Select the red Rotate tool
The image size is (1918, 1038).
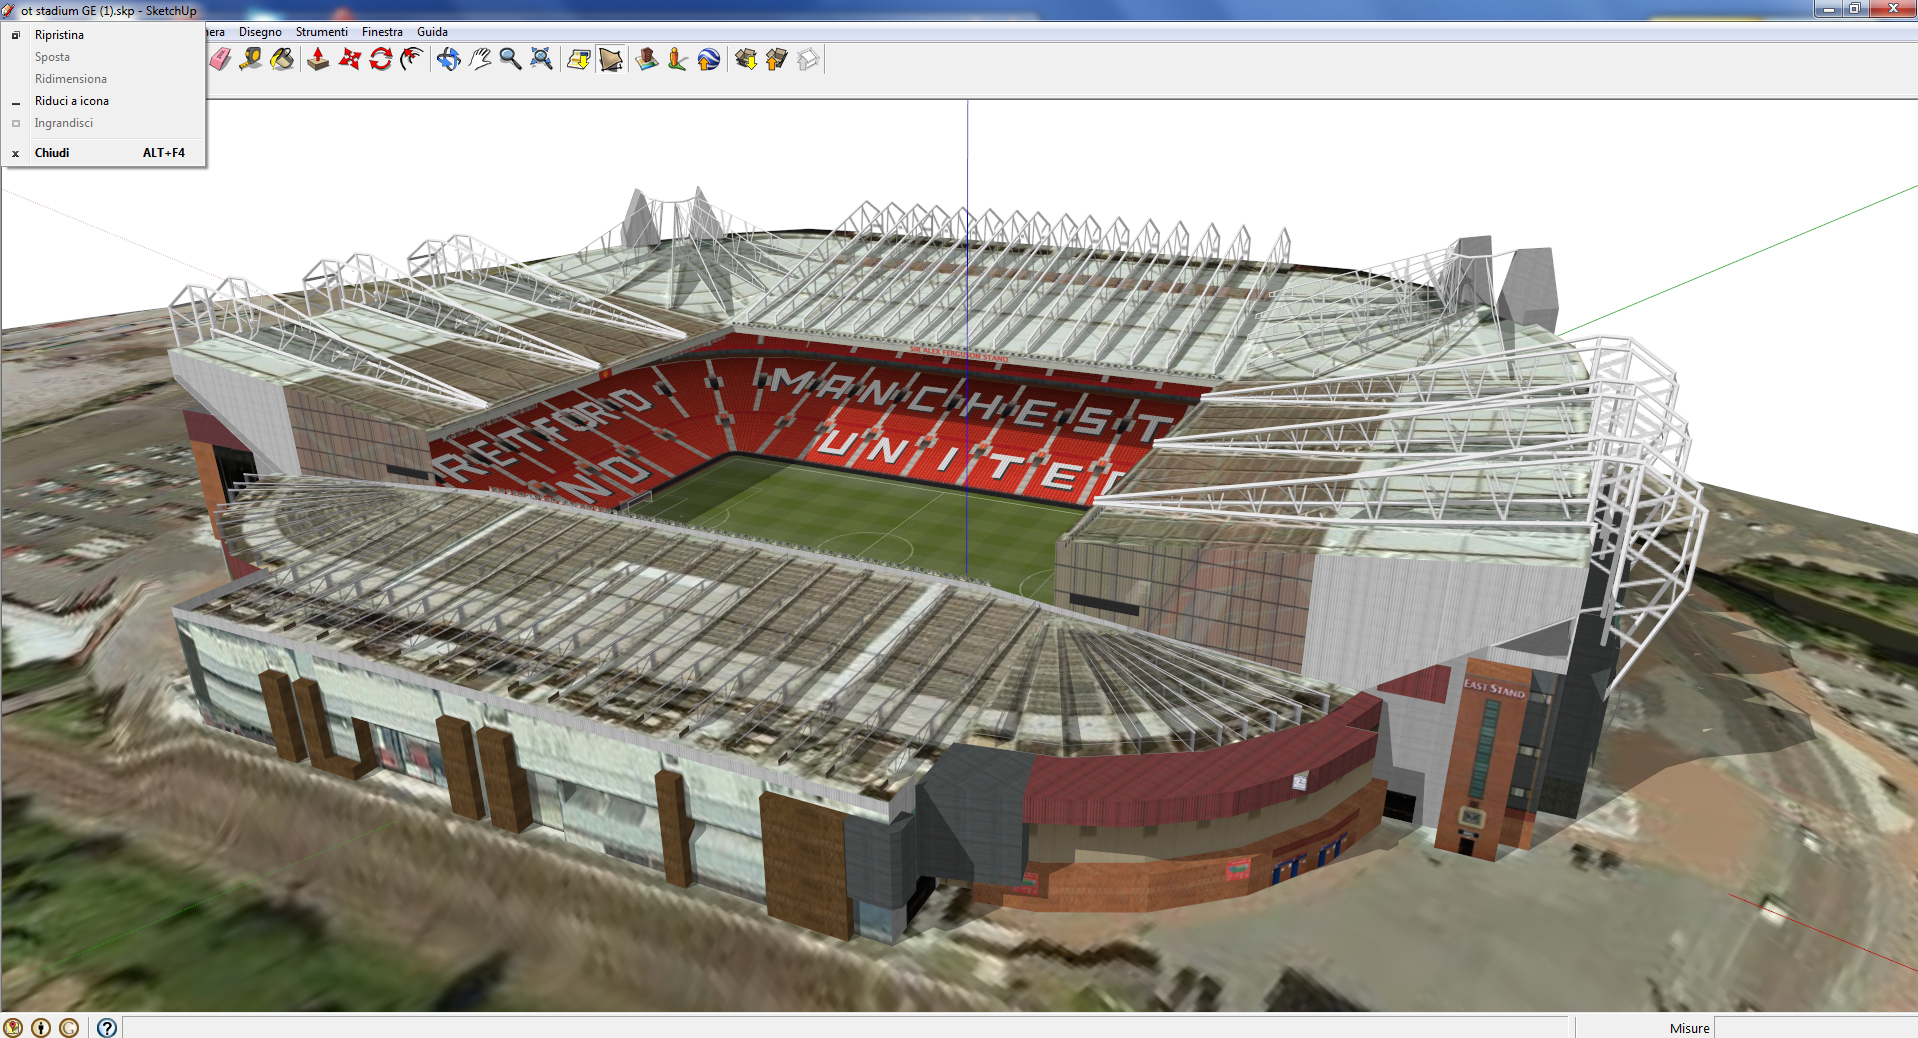coord(380,60)
